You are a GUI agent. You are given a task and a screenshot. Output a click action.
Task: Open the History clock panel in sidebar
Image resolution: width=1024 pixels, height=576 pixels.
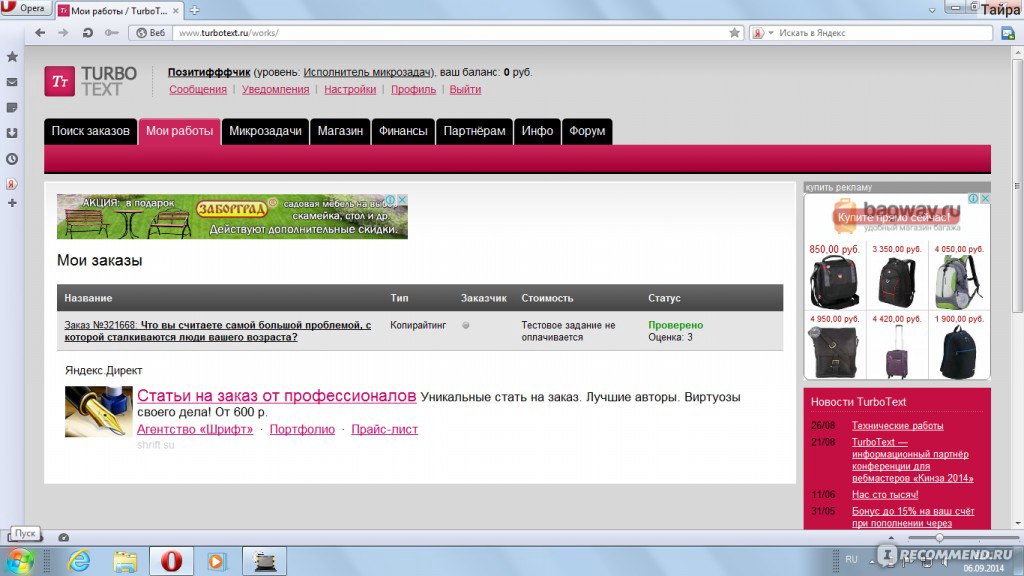coord(12,159)
